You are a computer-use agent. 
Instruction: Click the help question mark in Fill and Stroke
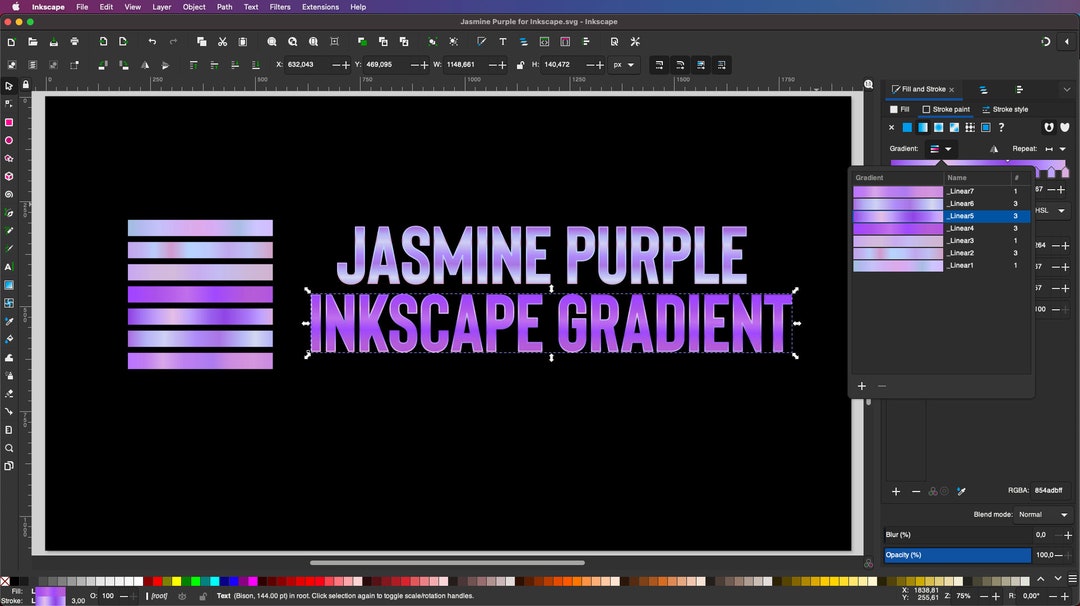pyautogui.click(x=1001, y=127)
